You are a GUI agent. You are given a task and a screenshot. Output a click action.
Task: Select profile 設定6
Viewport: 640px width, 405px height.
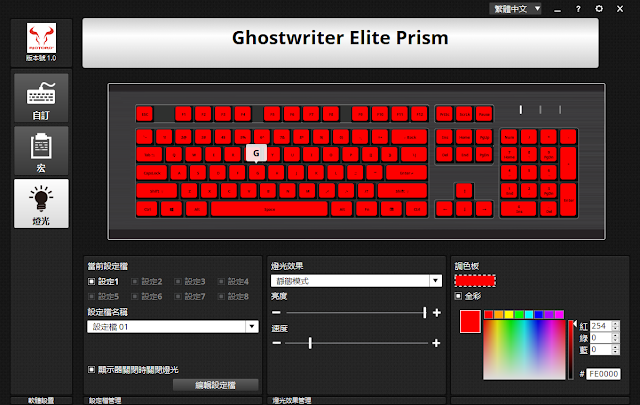(x=147, y=296)
